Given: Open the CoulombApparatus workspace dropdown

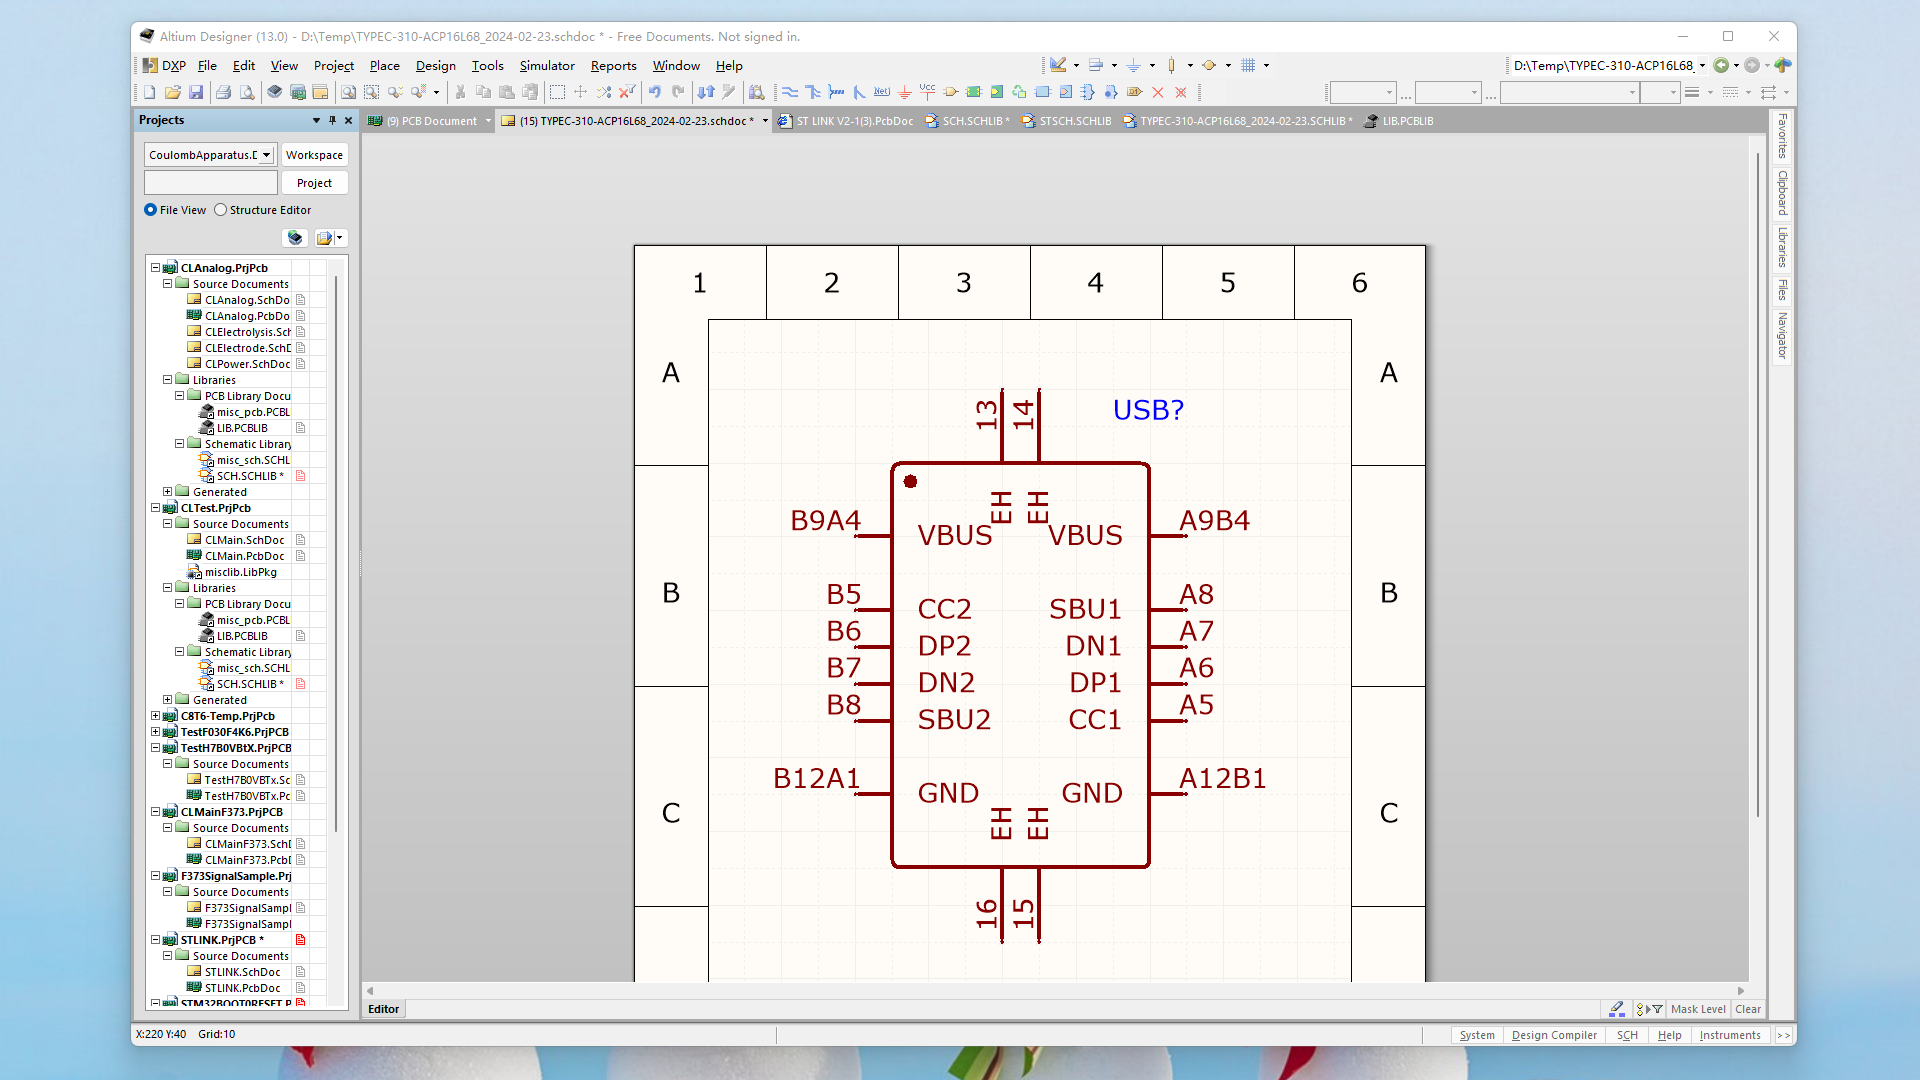Looking at the screenshot, I should pyautogui.click(x=266, y=155).
